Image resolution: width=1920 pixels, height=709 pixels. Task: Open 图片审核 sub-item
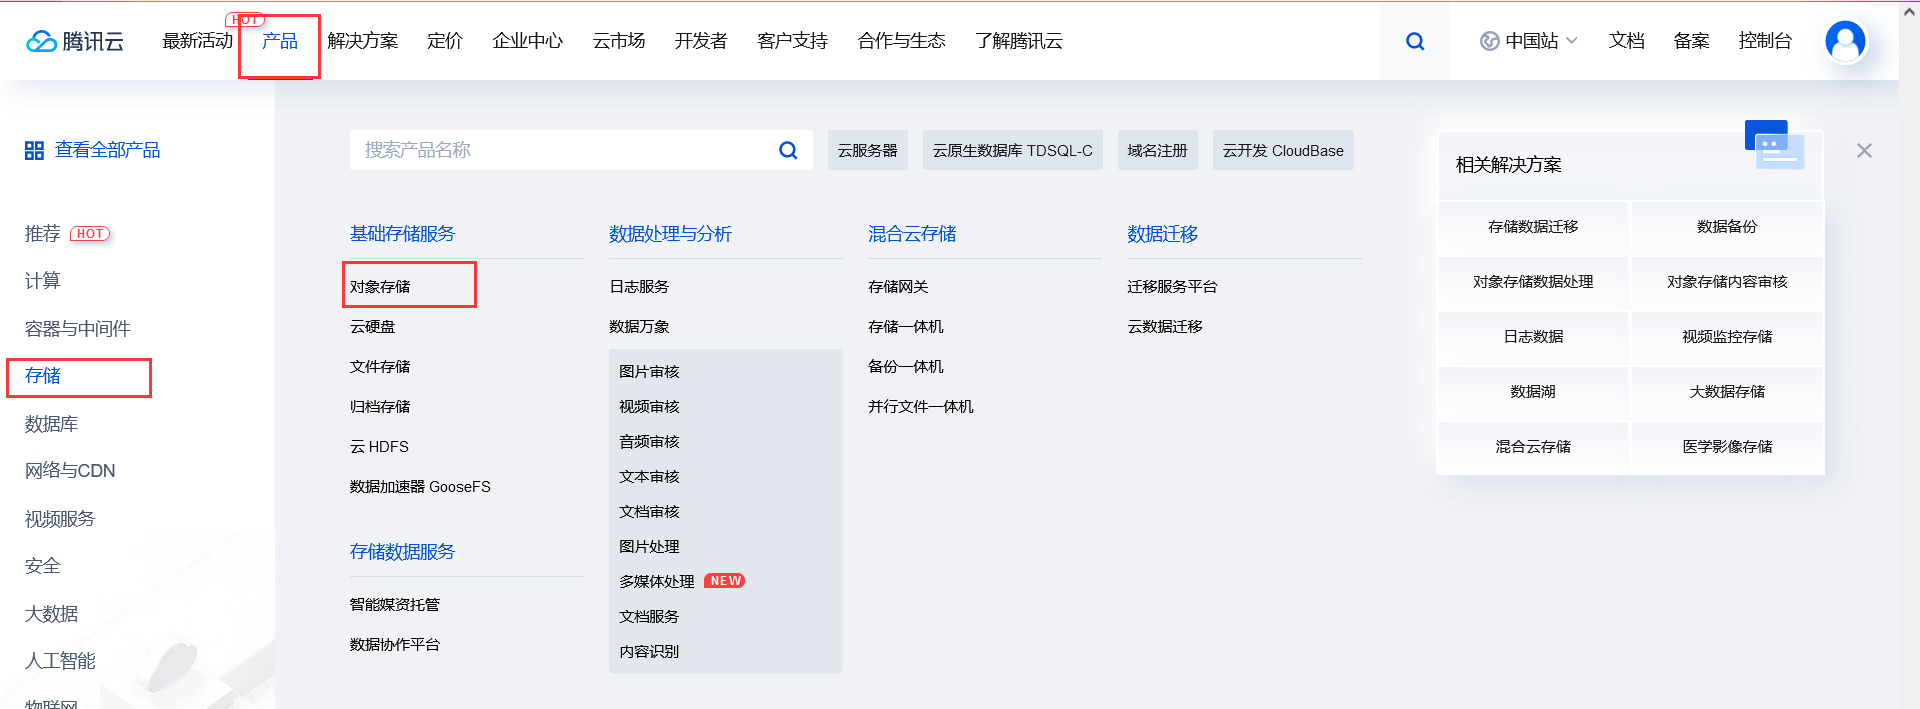[649, 372]
